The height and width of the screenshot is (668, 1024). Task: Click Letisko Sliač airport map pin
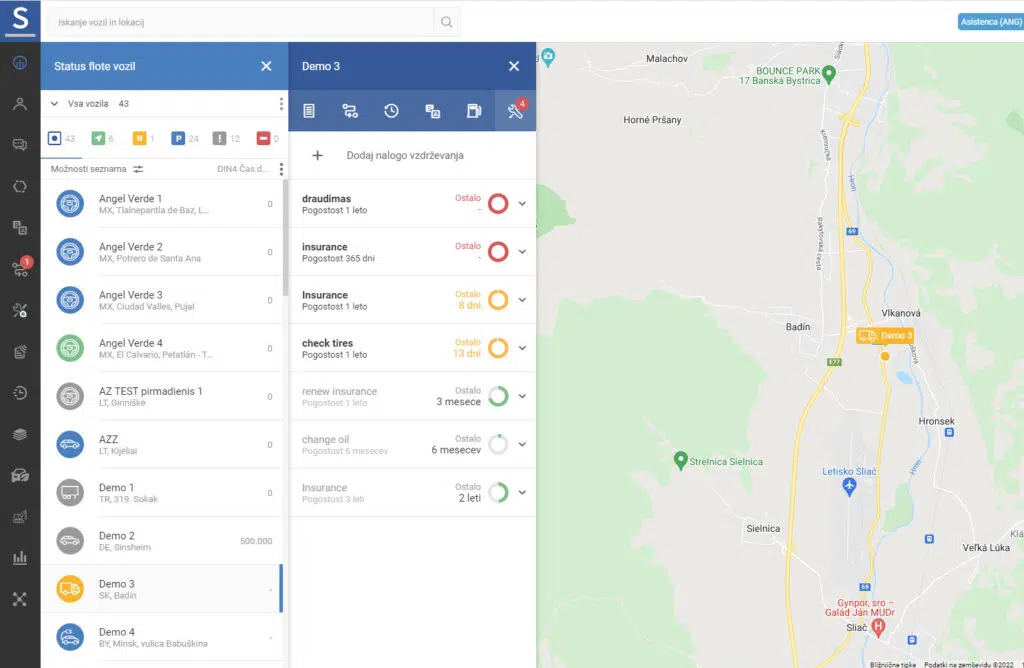point(849,486)
